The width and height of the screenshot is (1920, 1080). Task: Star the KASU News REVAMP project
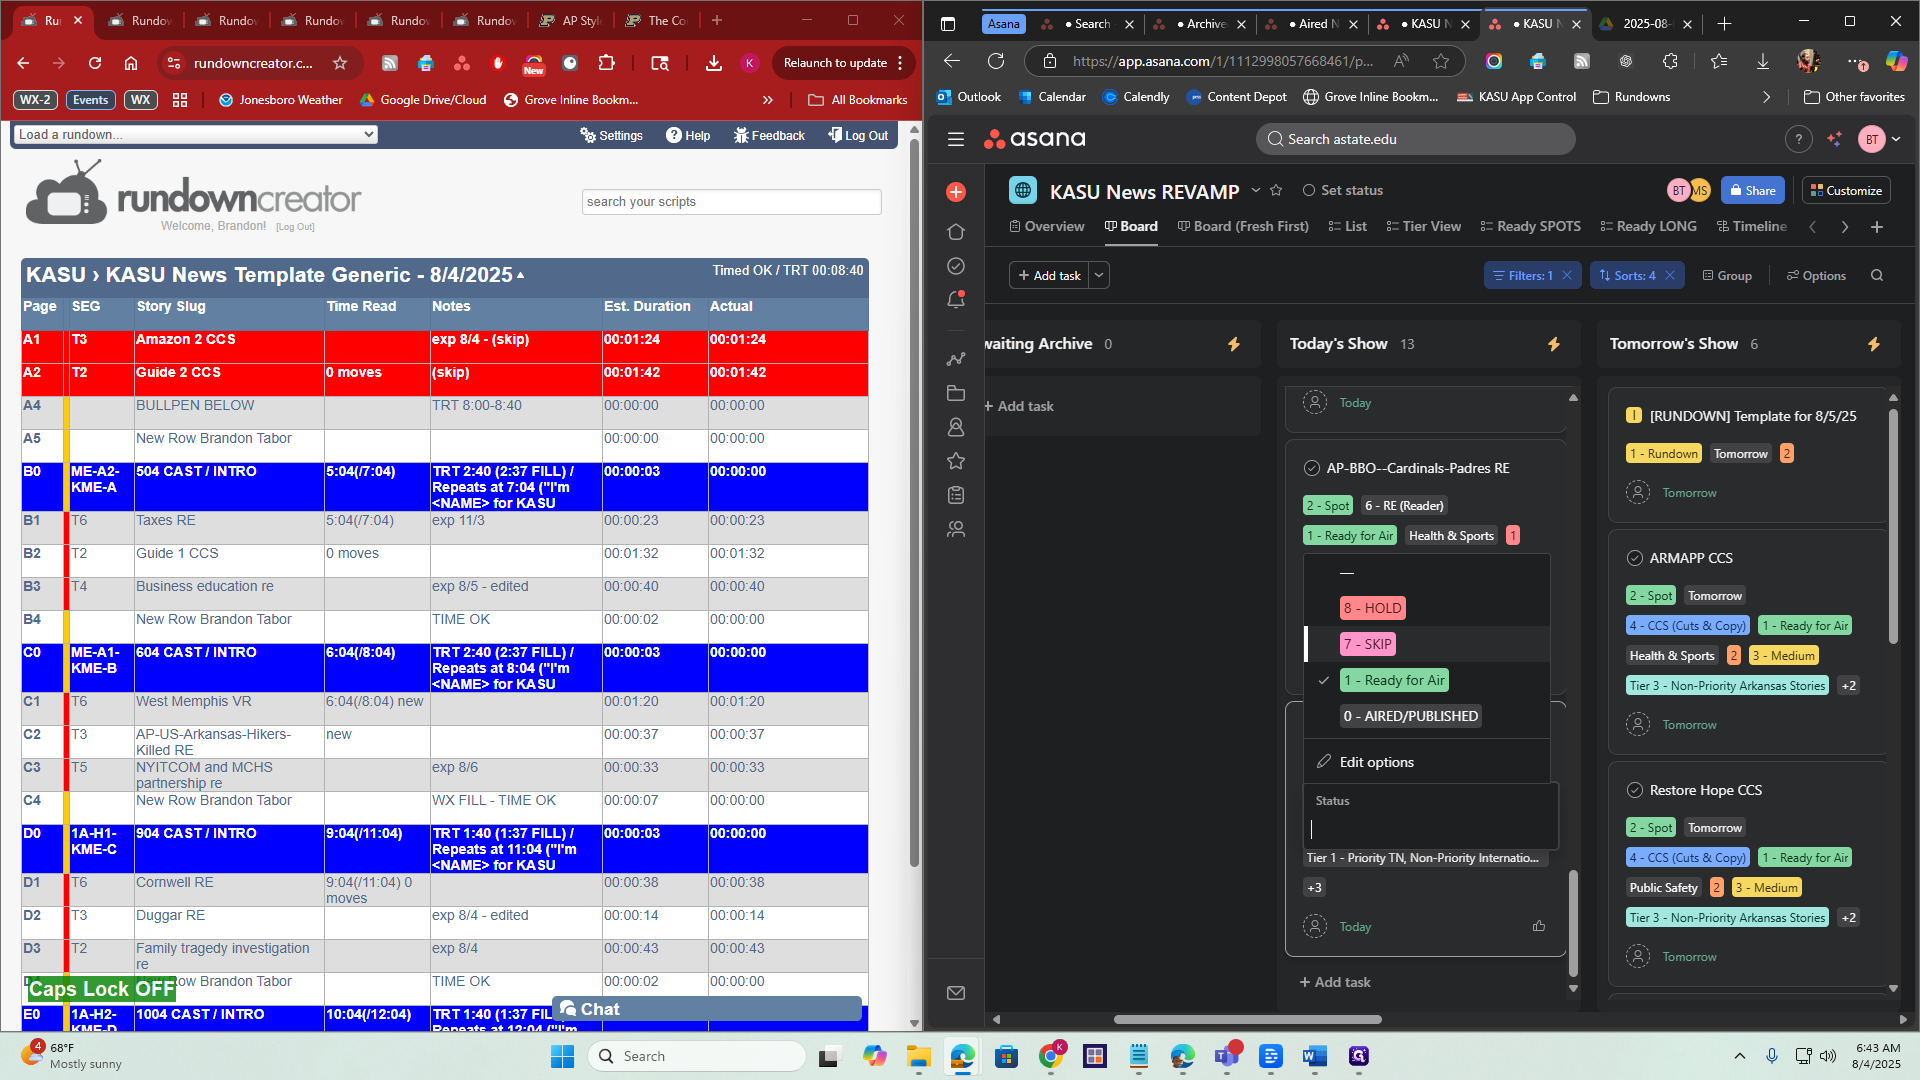click(1276, 190)
